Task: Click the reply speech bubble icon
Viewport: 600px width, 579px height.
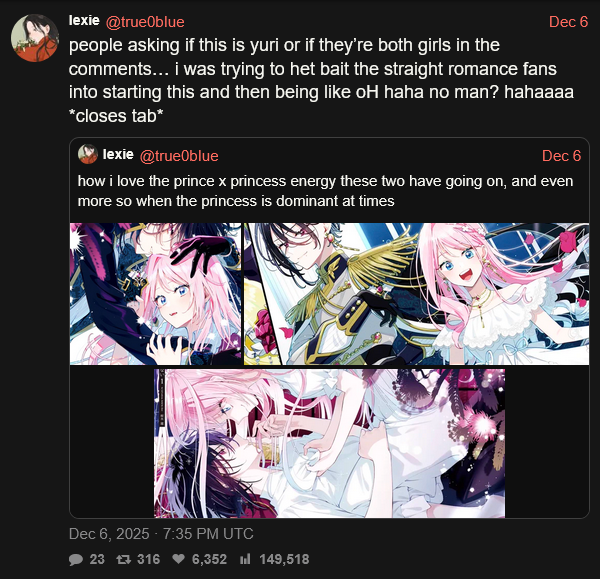Action: (x=76, y=559)
